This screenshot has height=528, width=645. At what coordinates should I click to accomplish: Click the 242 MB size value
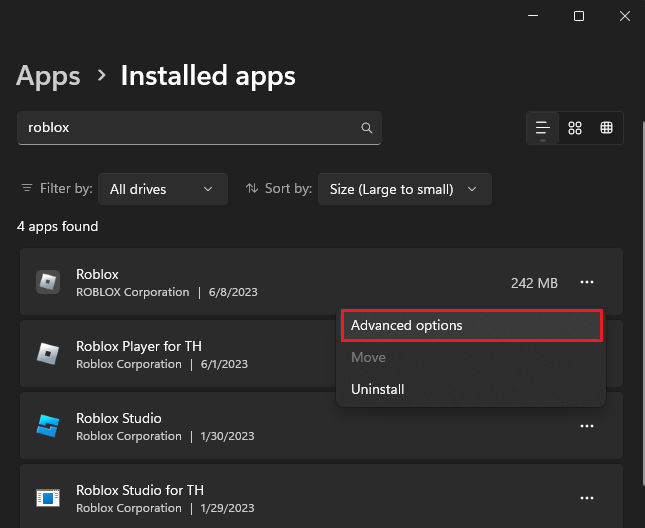[534, 283]
